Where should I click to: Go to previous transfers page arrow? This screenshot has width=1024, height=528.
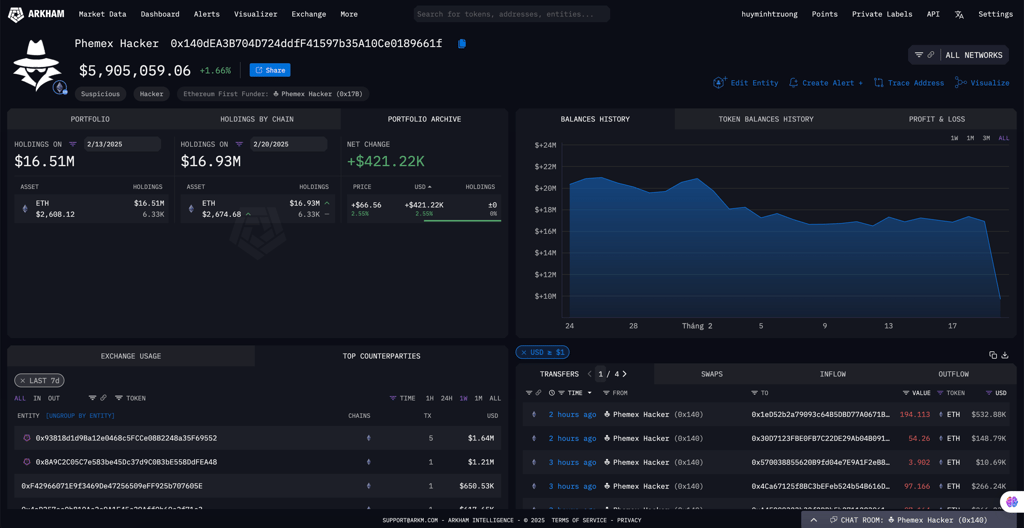pos(590,374)
